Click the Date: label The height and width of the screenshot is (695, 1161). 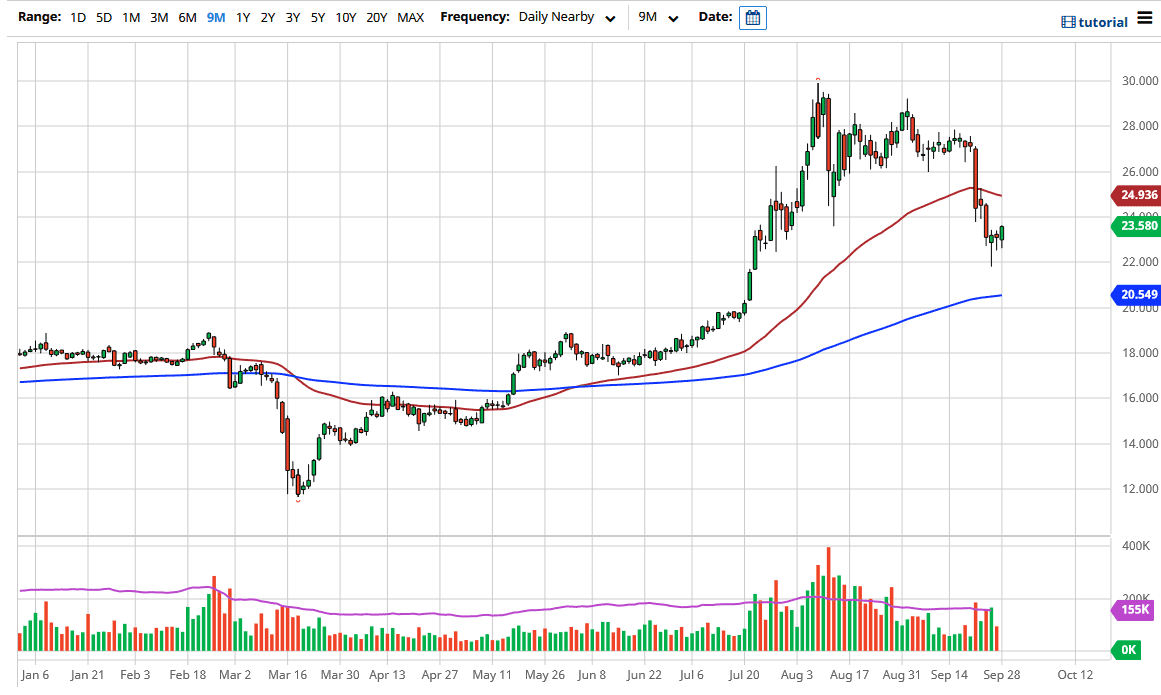pyautogui.click(x=715, y=17)
